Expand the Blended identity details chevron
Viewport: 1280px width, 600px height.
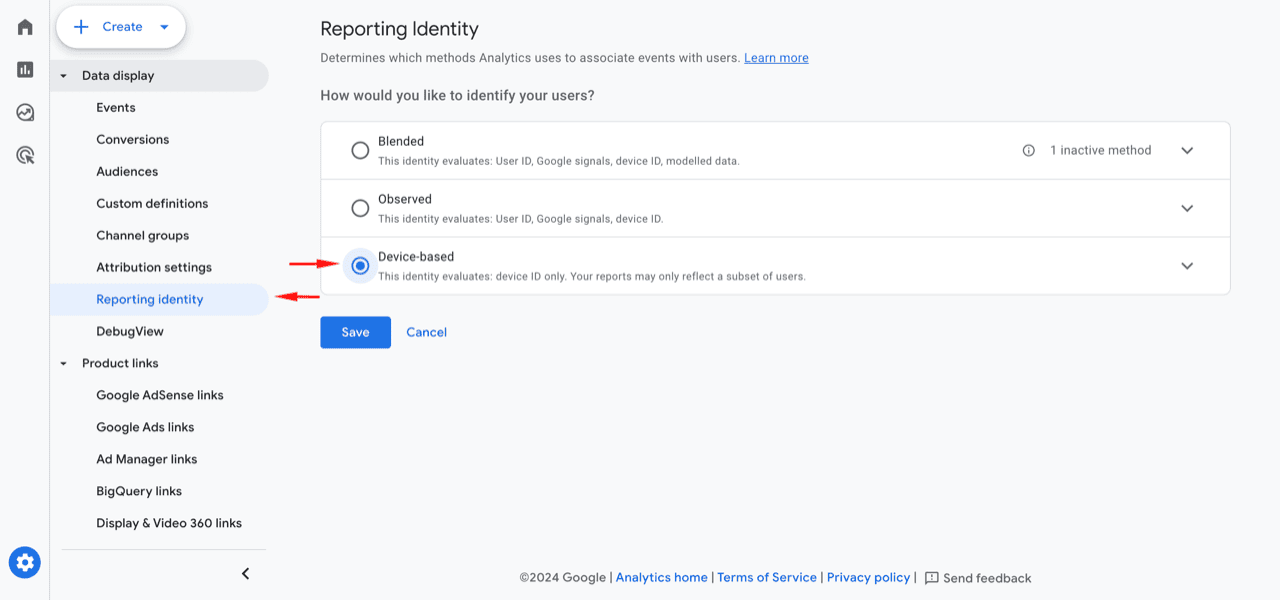tap(1187, 151)
